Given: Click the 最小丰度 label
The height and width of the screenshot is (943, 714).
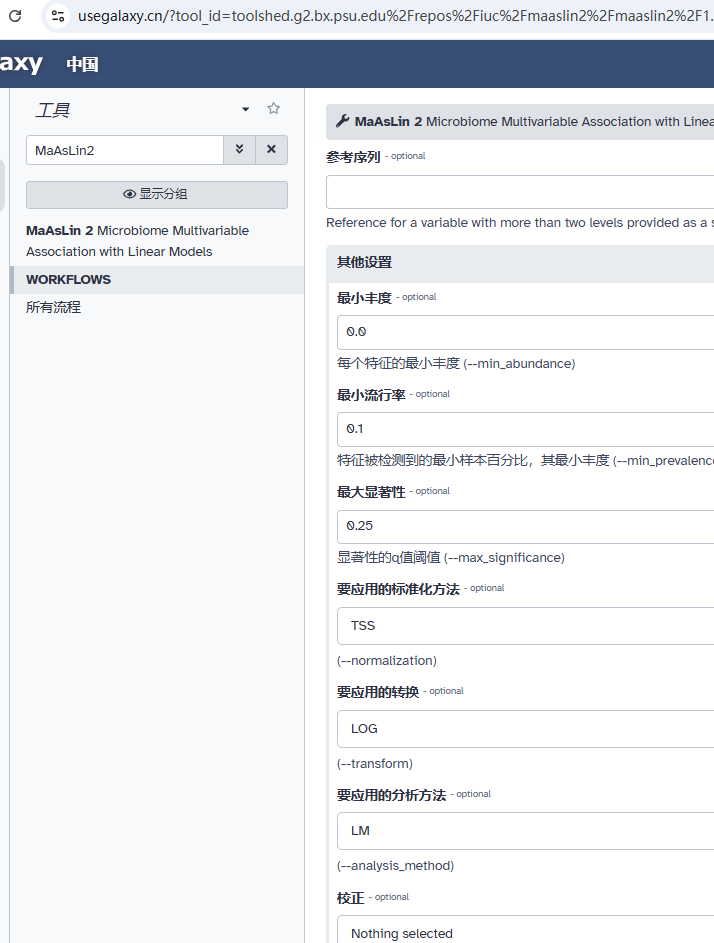Looking at the screenshot, I should click(x=364, y=298).
